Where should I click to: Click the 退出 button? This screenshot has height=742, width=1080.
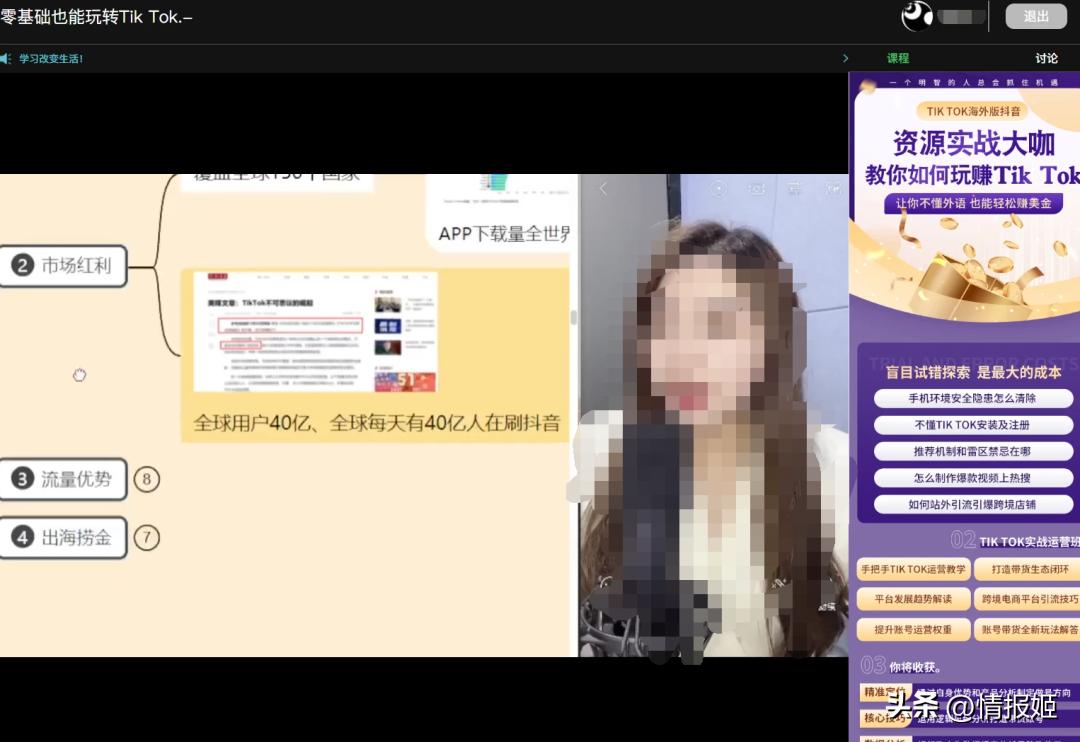[1036, 16]
